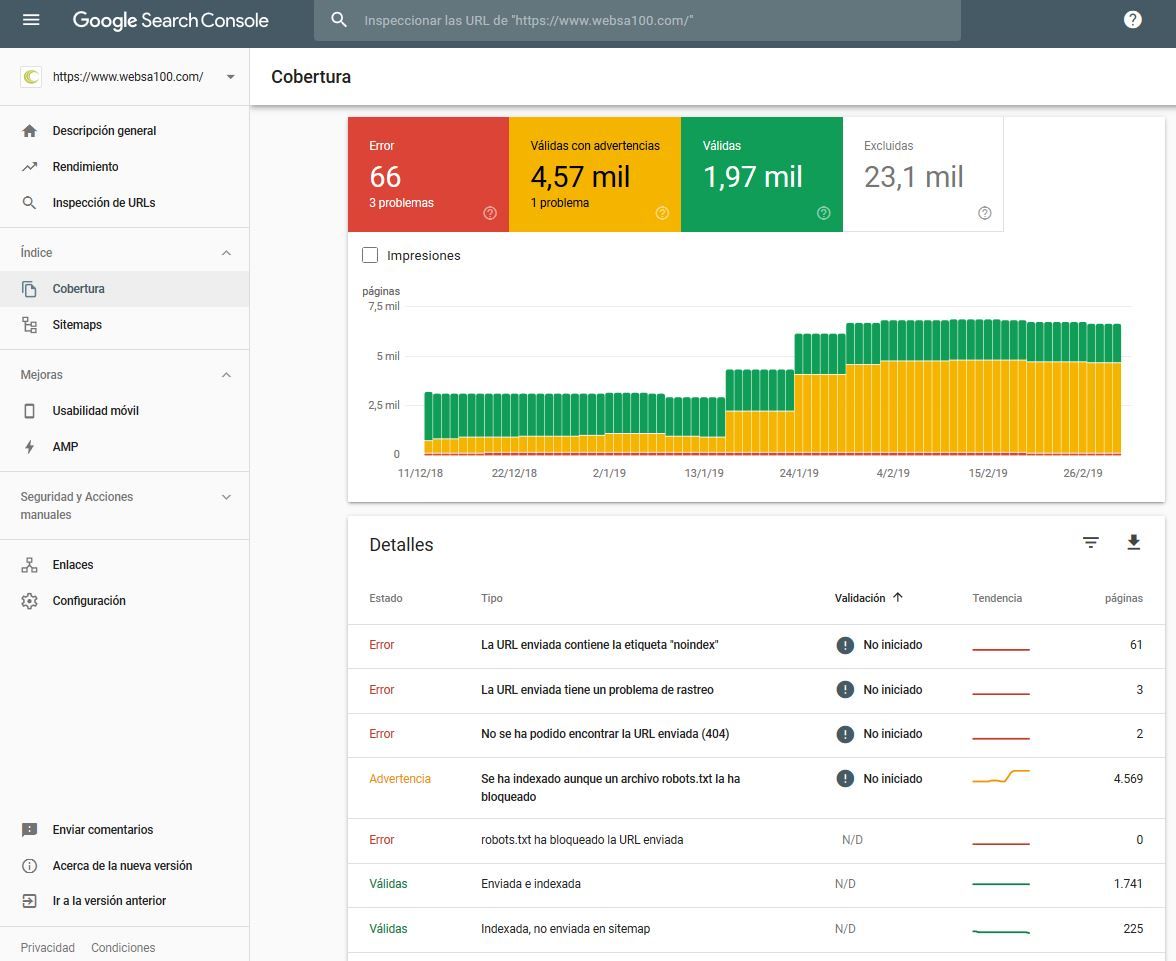1176x961 pixels.
Task: Open Sitemaps from the sidebar
Action: pos(77,325)
